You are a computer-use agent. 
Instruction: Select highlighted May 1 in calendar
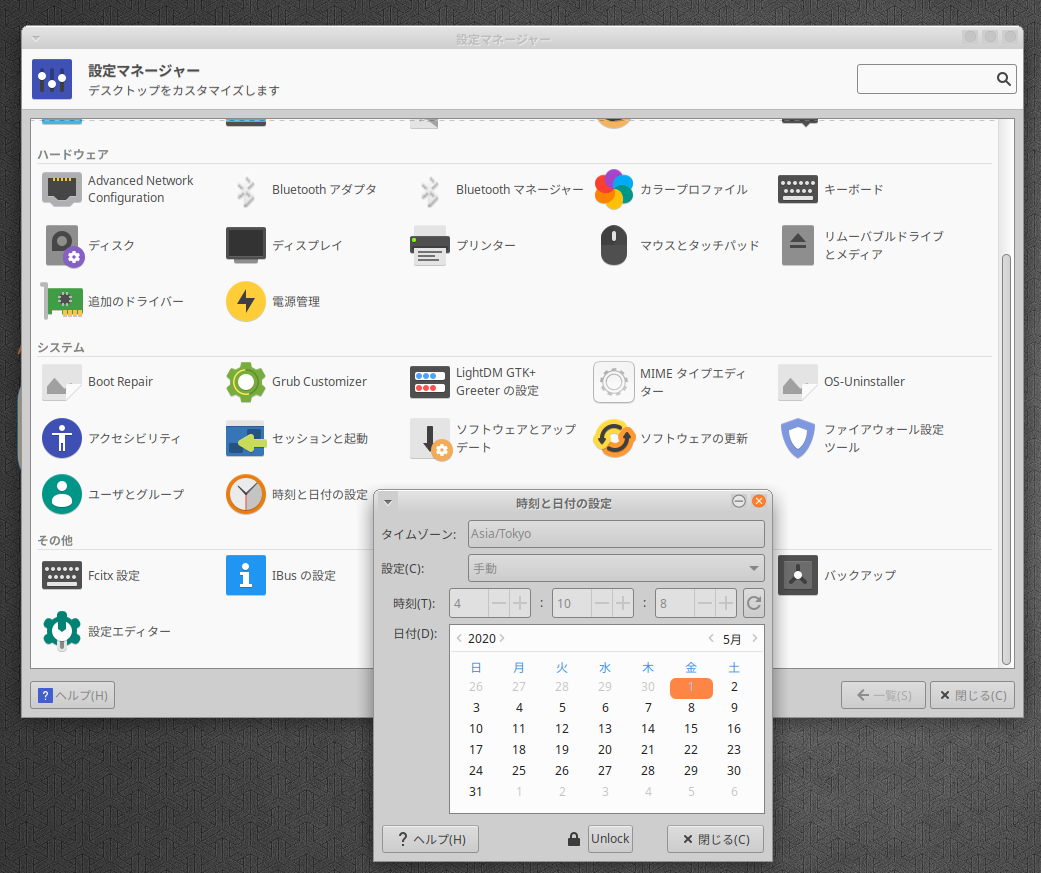click(x=691, y=687)
